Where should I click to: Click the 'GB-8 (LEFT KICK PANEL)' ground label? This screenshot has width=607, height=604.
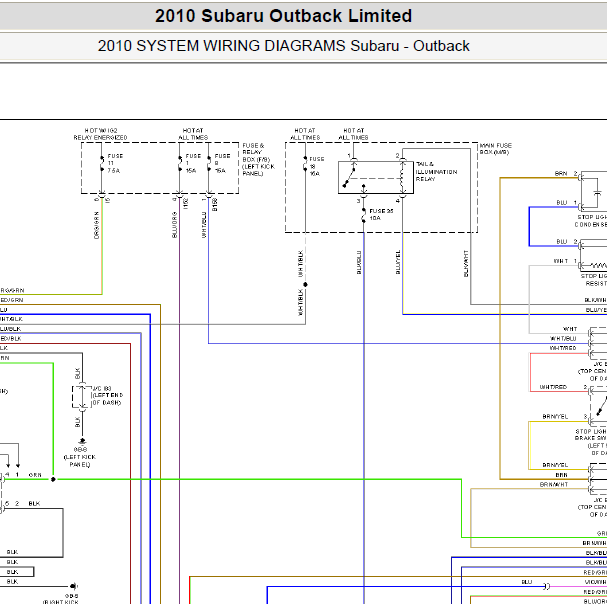coord(80,457)
